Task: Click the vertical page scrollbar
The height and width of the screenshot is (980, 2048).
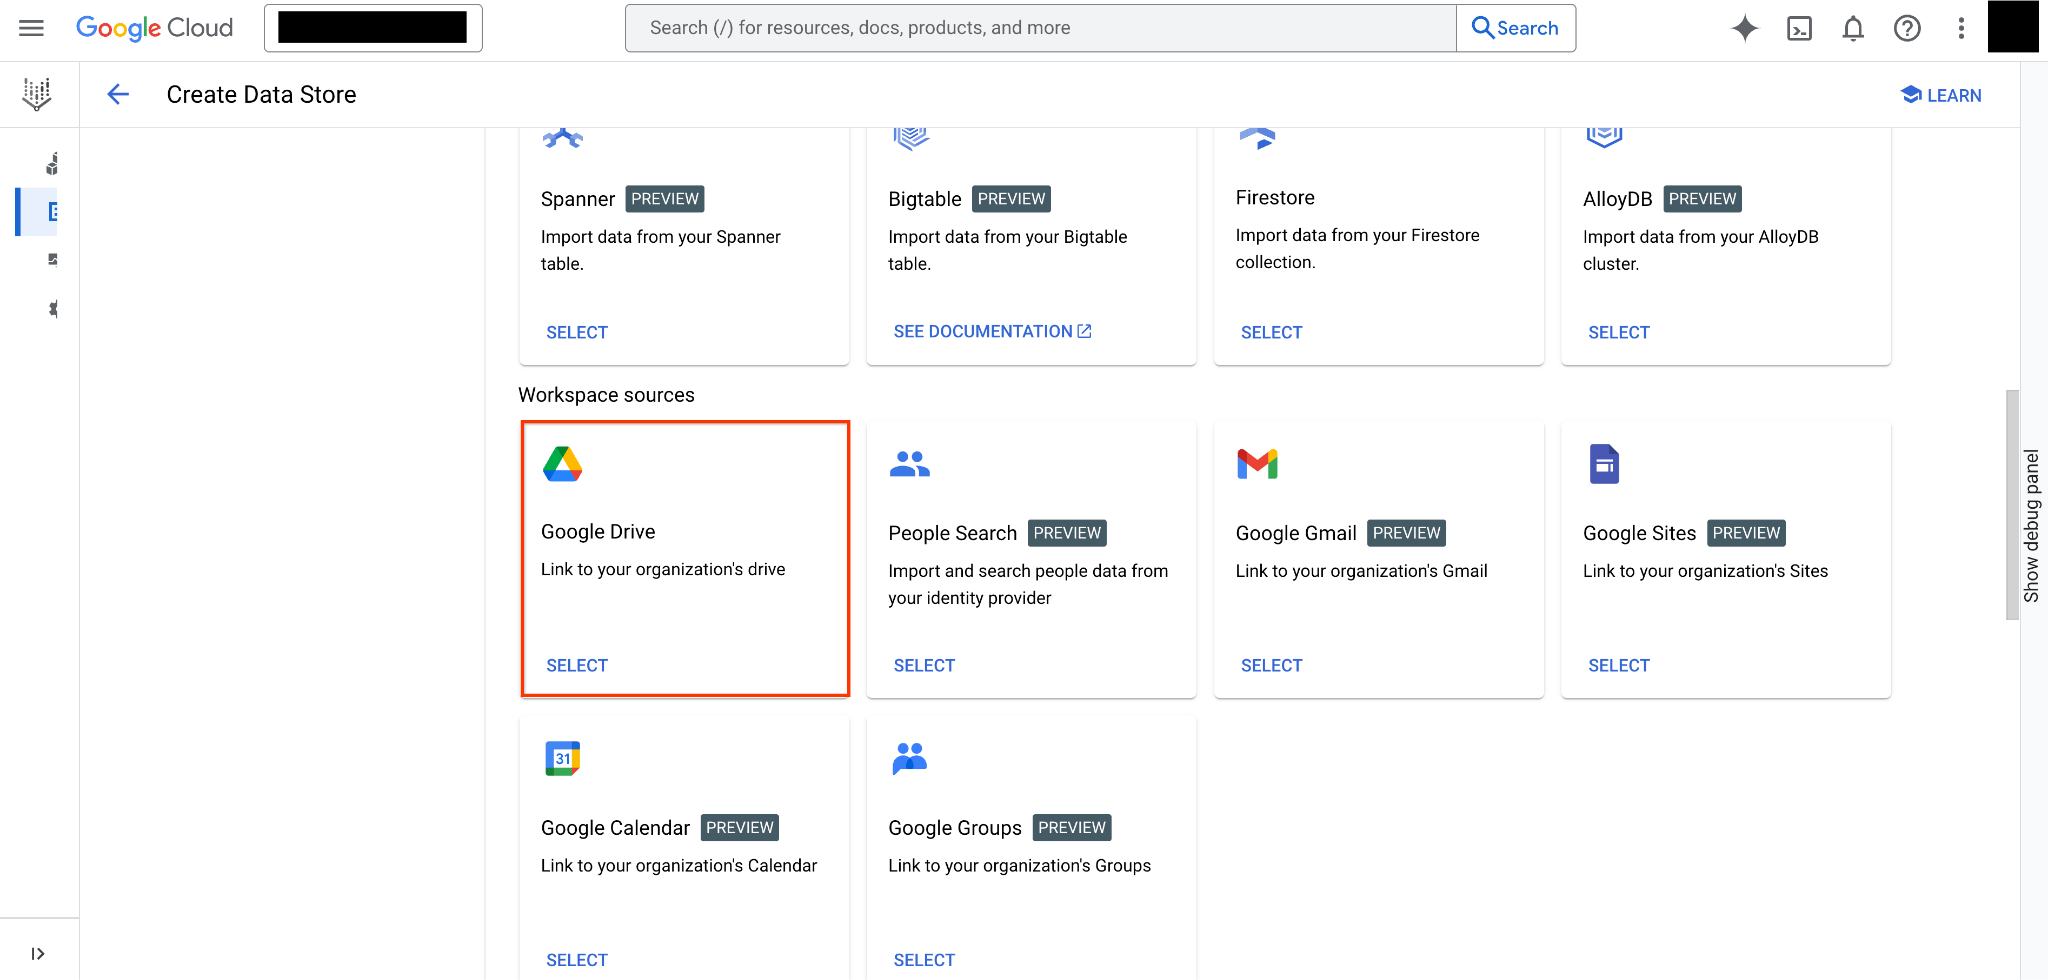Action: point(2012,504)
